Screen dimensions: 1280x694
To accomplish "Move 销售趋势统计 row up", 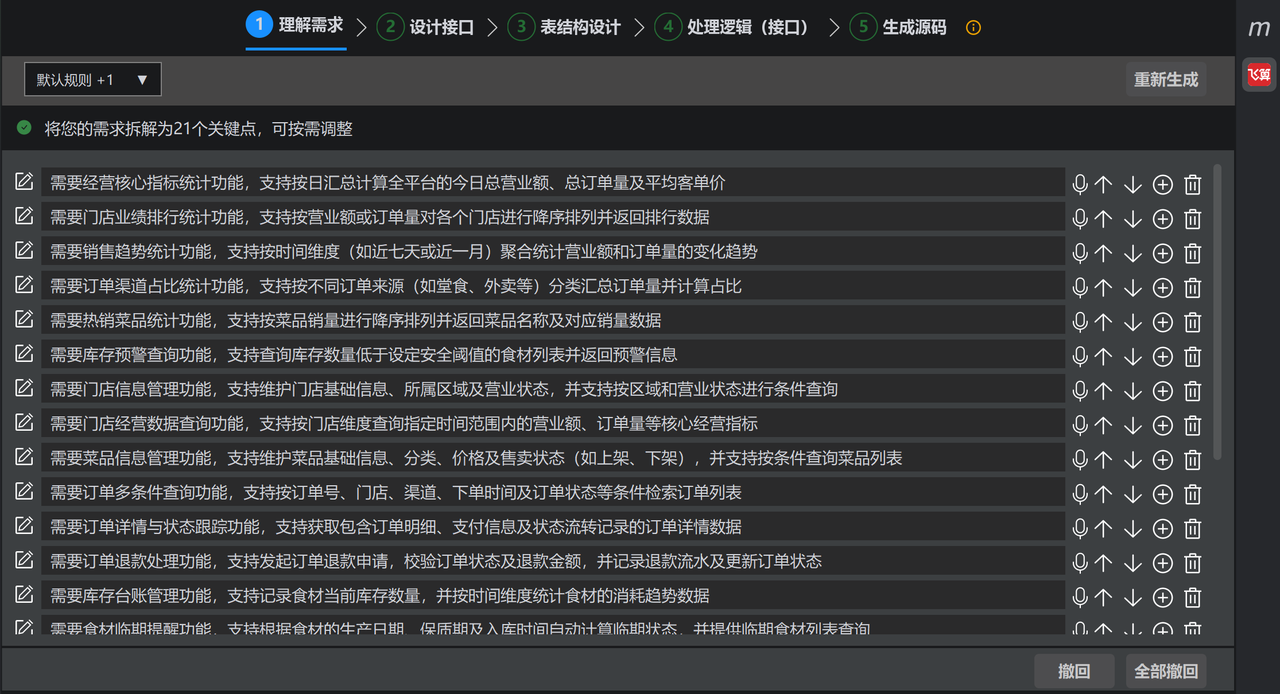I will (1103, 253).
